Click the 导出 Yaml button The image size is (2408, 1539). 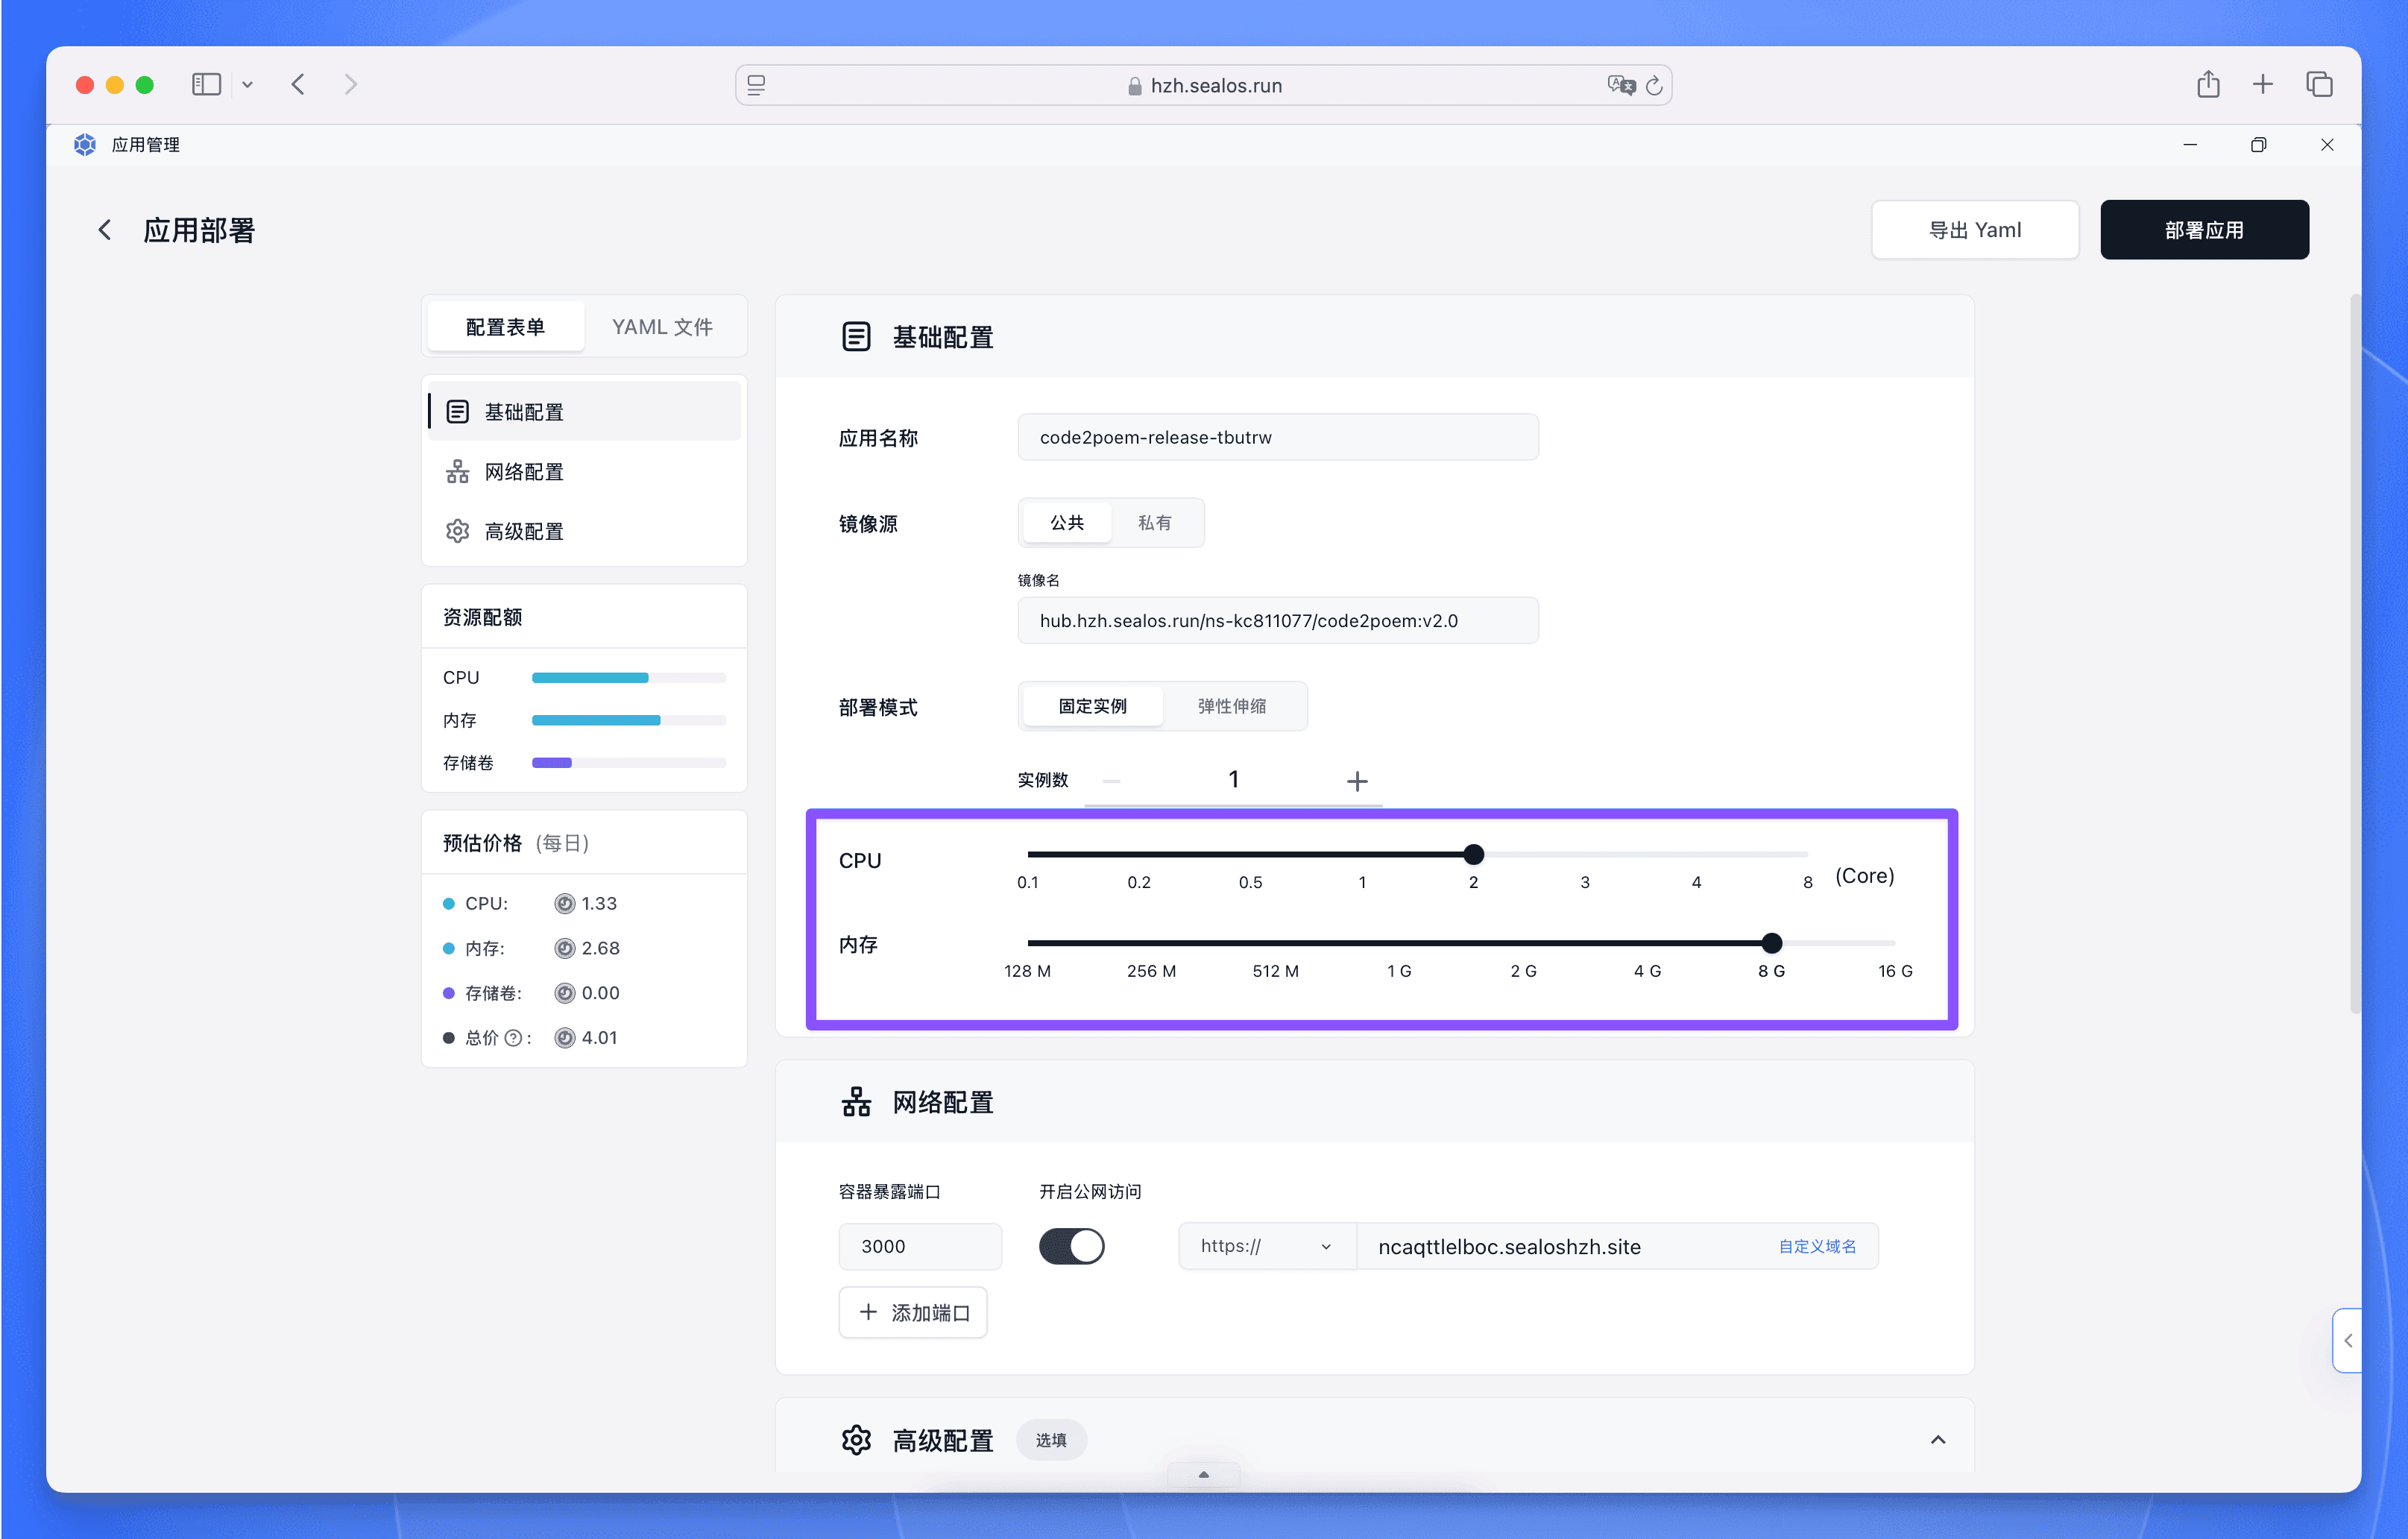pos(1975,230)
